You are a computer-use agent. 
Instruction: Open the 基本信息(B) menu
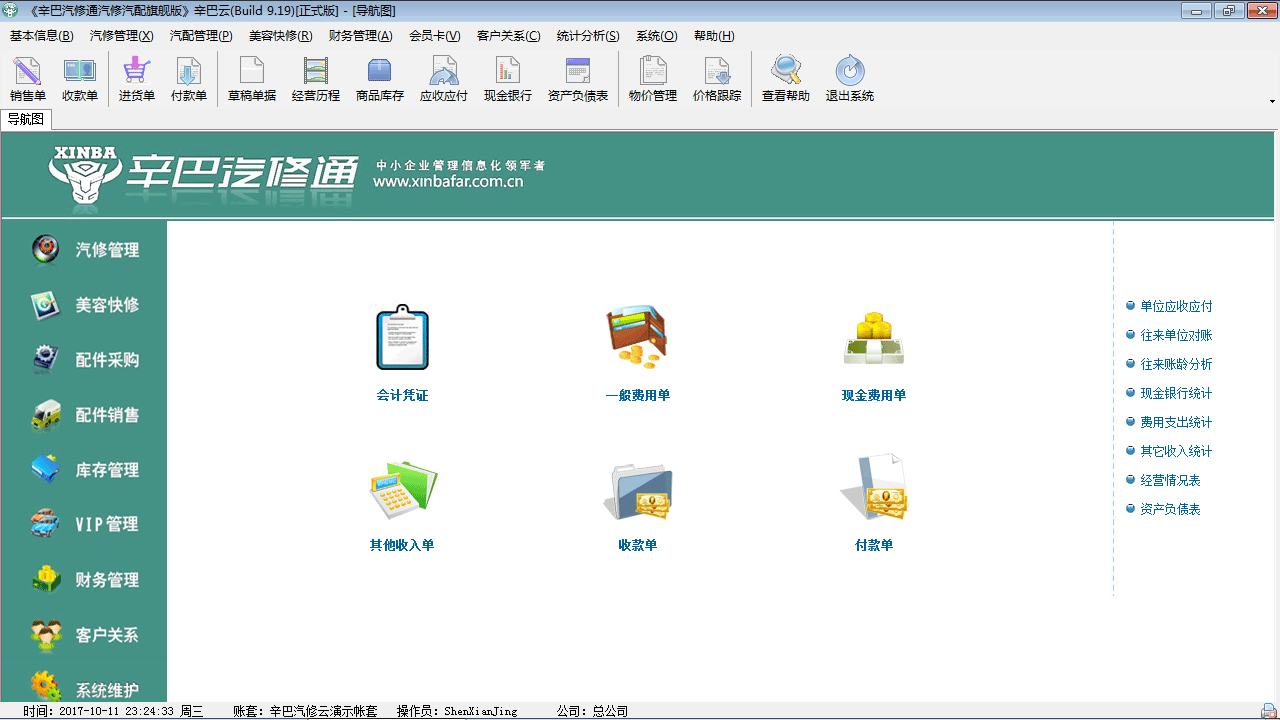tap(42, 36)
